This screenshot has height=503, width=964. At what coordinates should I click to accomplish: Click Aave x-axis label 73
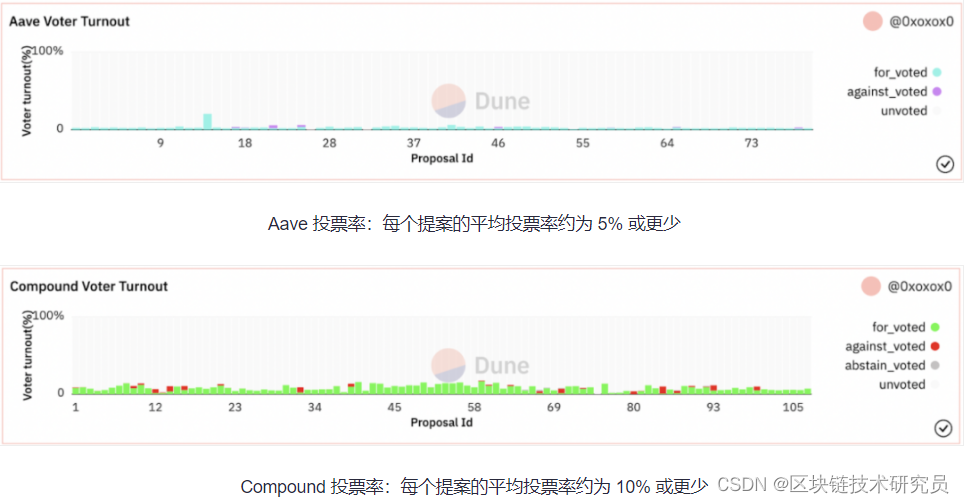coord(751,143)
